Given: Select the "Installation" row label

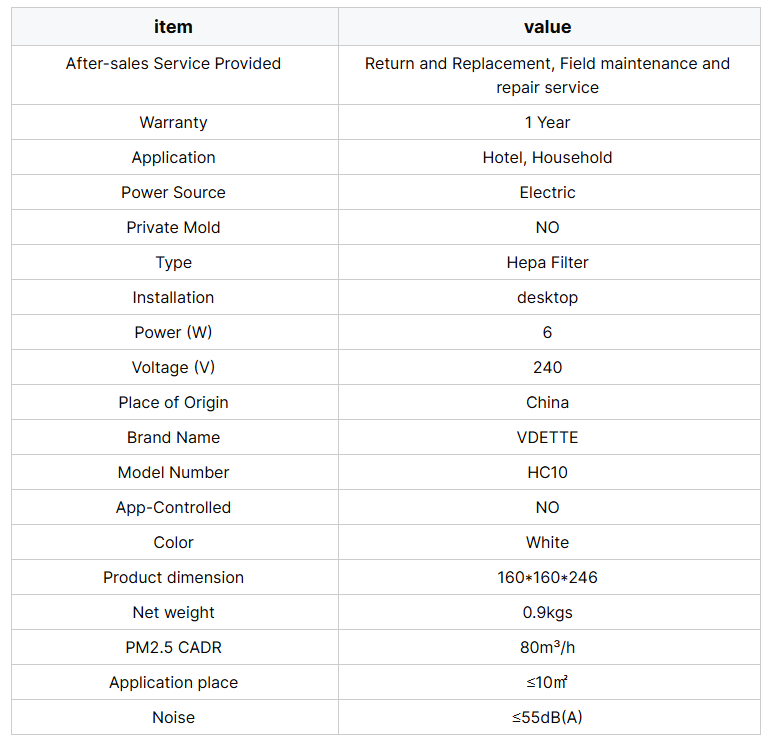Looking at the screenshot, I should (x=173, y=297).
